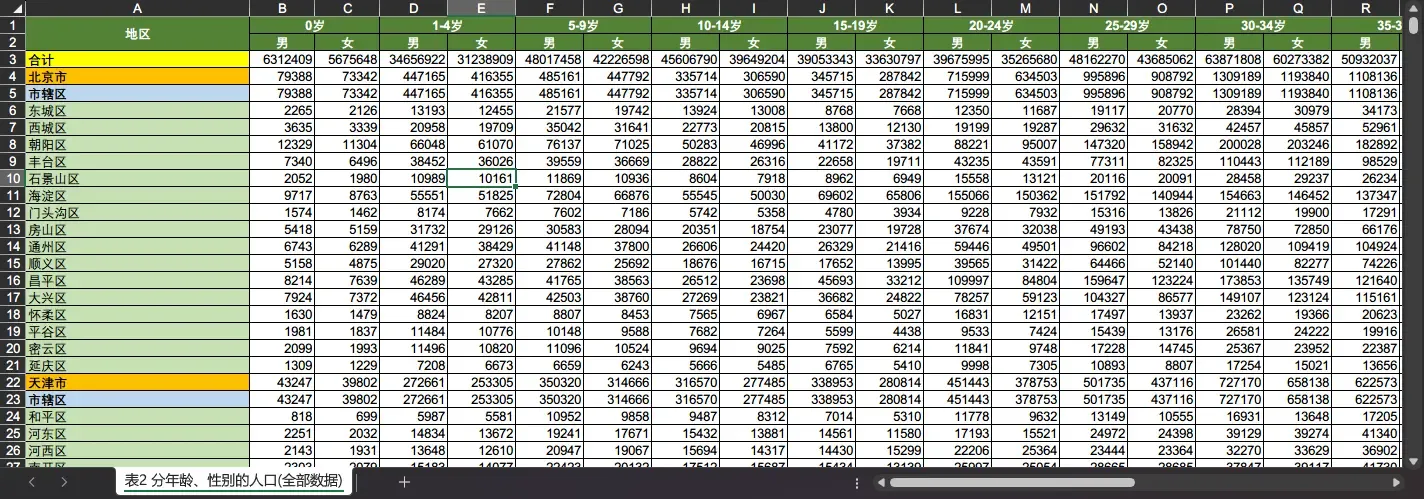This screenshot has width=1424, height=499.
Task: Click the 10-14岁 age group header
Action: pos(719,25)
